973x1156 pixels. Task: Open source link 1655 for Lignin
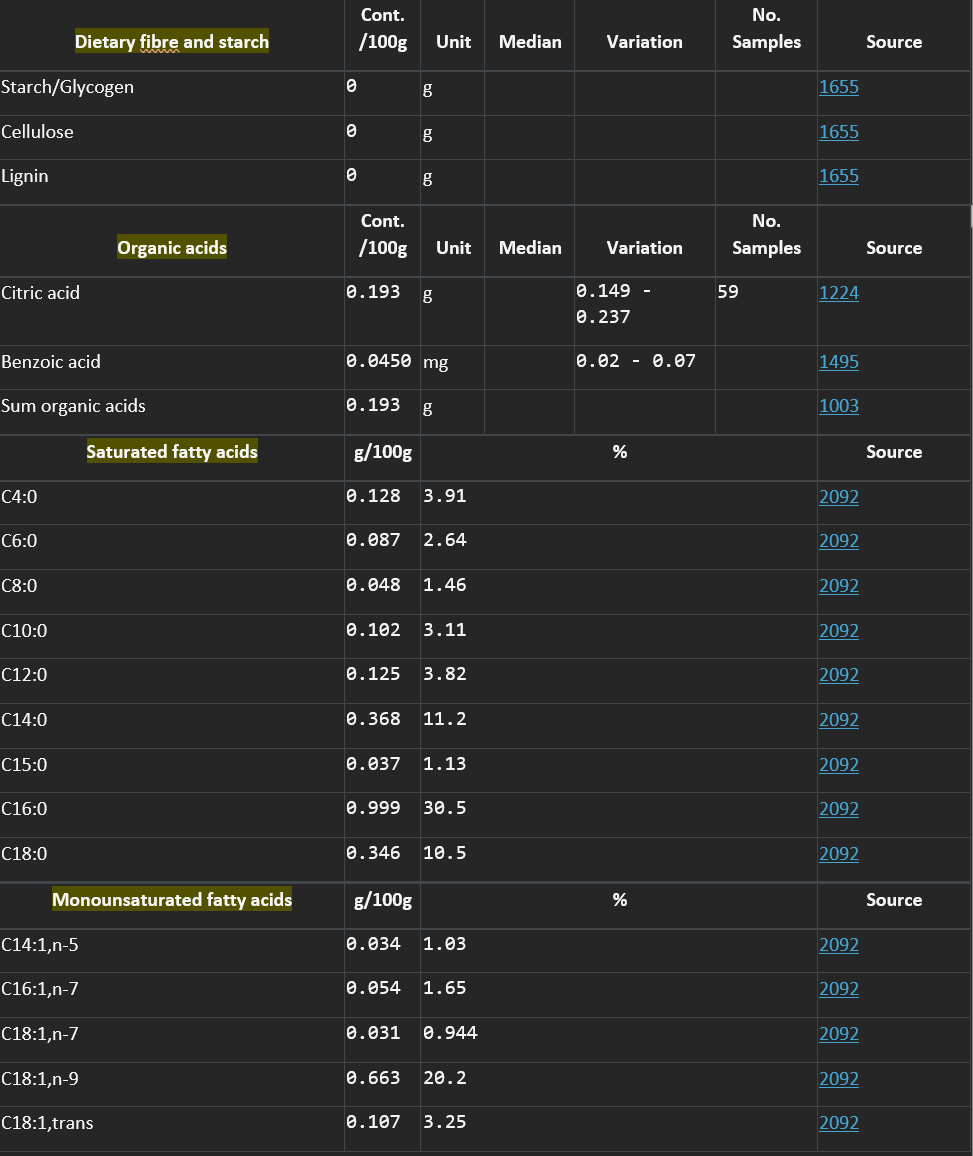pyautogui.click(x=839, y=176)
